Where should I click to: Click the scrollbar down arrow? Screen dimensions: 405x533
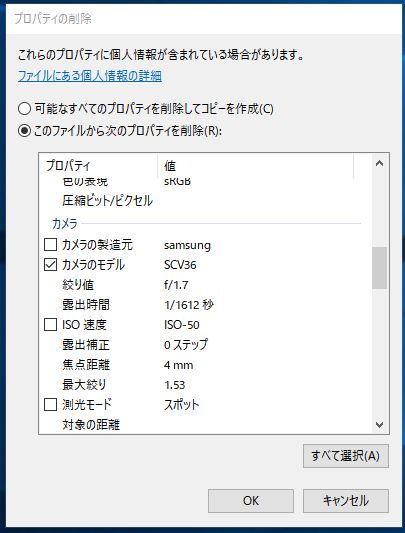click(379, 424)
